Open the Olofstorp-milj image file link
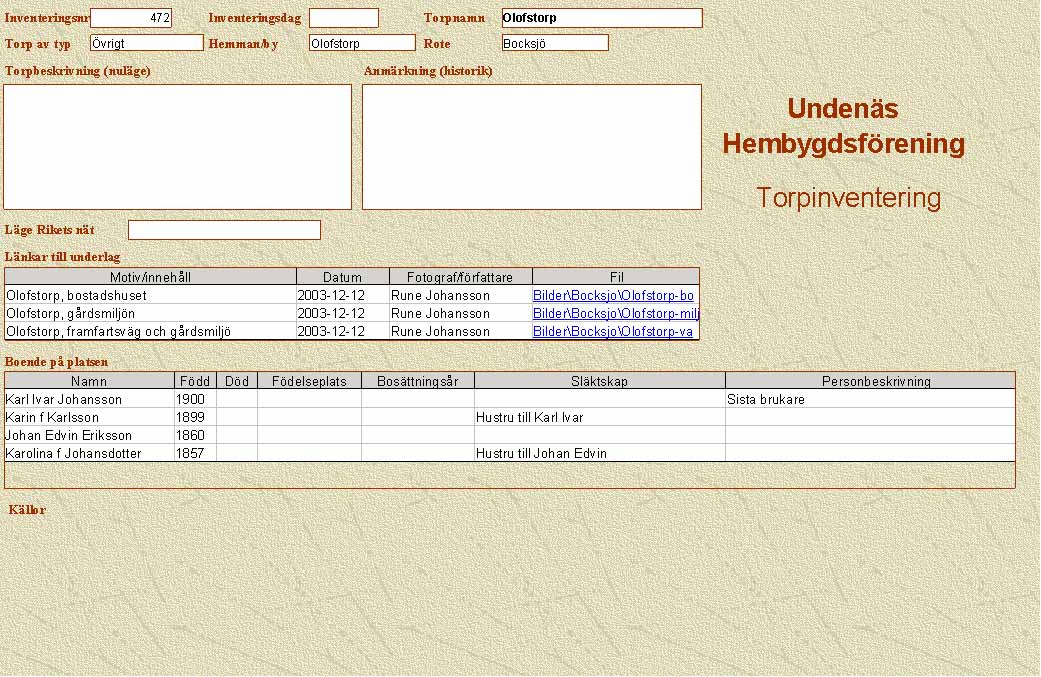 click(615, 314)
